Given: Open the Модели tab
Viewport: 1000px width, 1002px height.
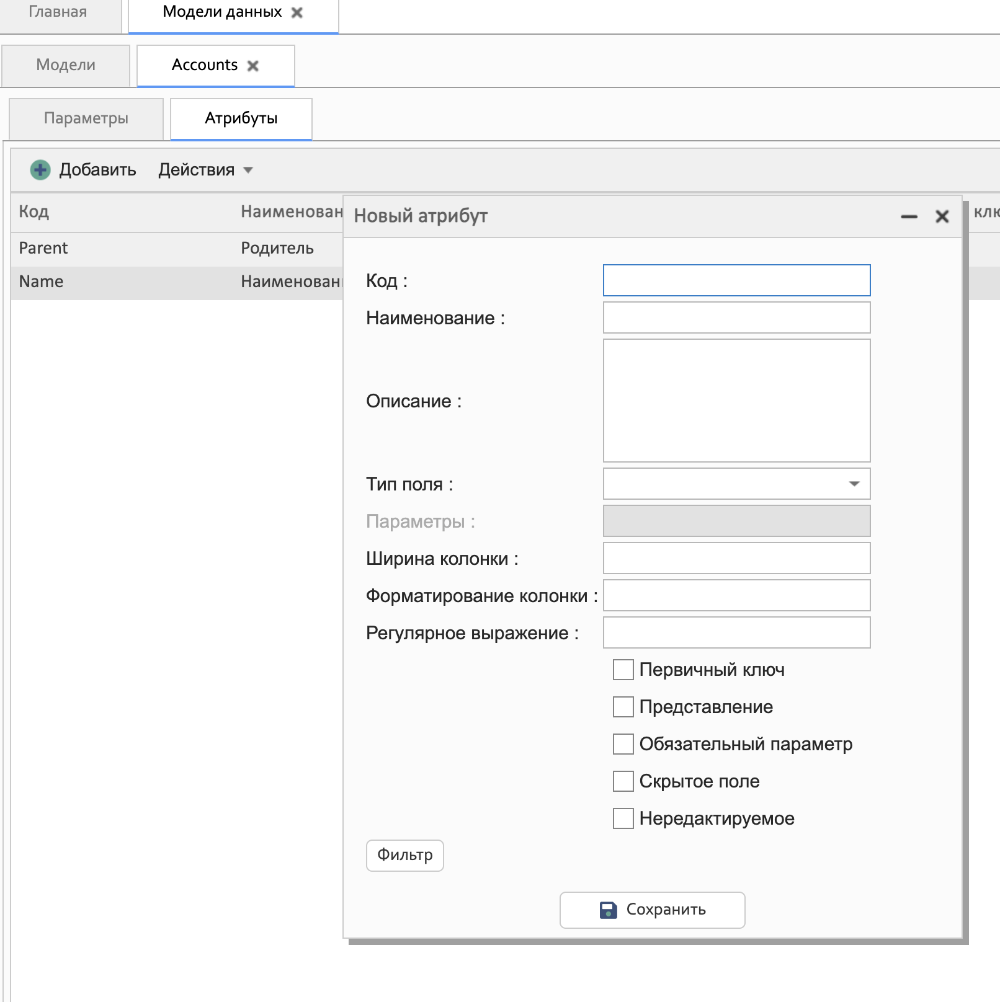Looking at the screenshot, I should [66, 65].
